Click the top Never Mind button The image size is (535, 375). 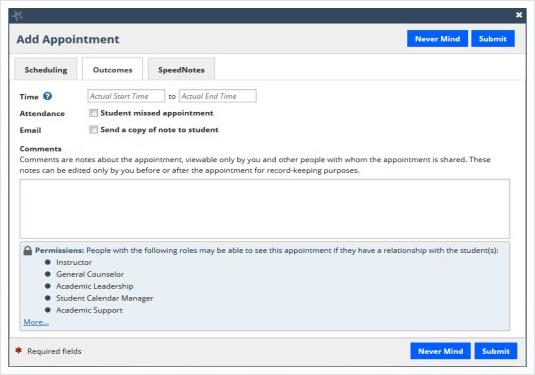pos(437,39)
